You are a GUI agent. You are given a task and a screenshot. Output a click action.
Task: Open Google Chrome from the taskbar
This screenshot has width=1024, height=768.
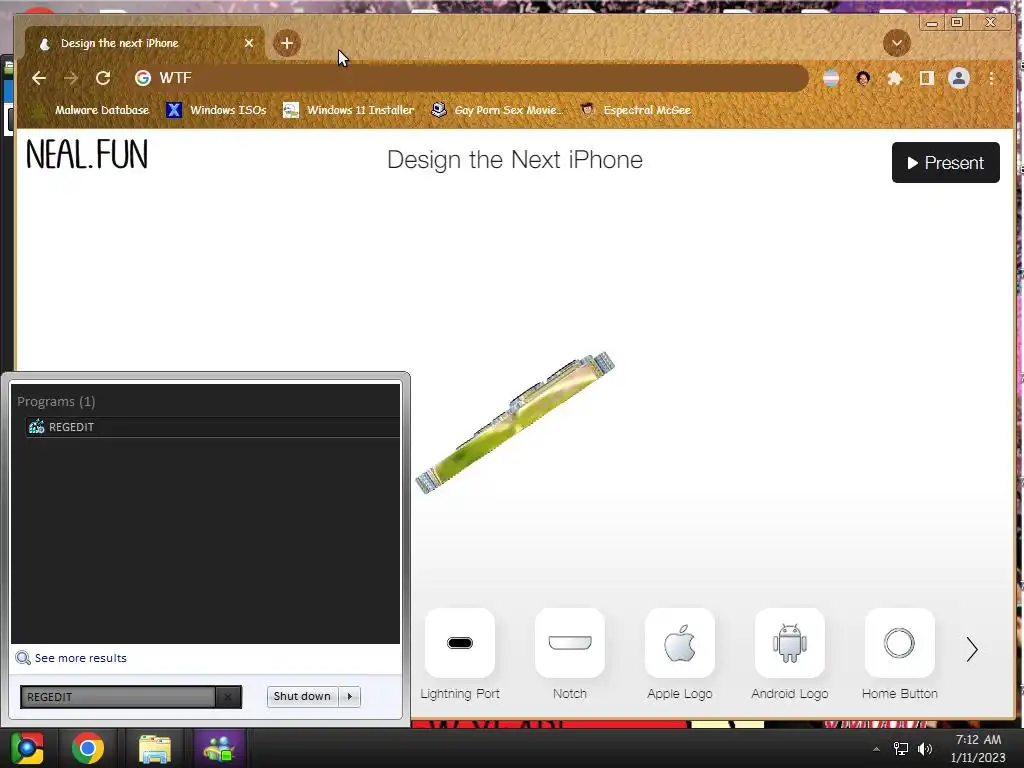(x=88, y=748)
